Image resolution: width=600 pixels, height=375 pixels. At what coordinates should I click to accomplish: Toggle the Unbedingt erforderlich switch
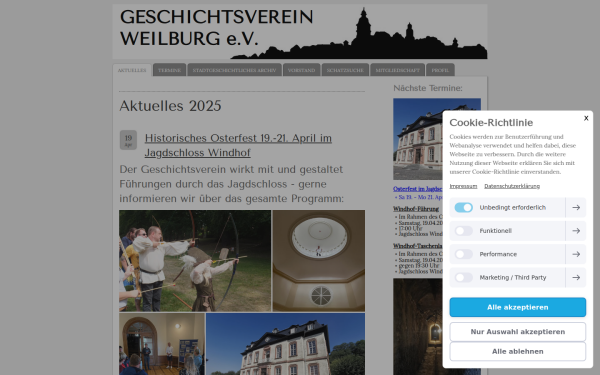pyautogui.click(x=463, y=207)
